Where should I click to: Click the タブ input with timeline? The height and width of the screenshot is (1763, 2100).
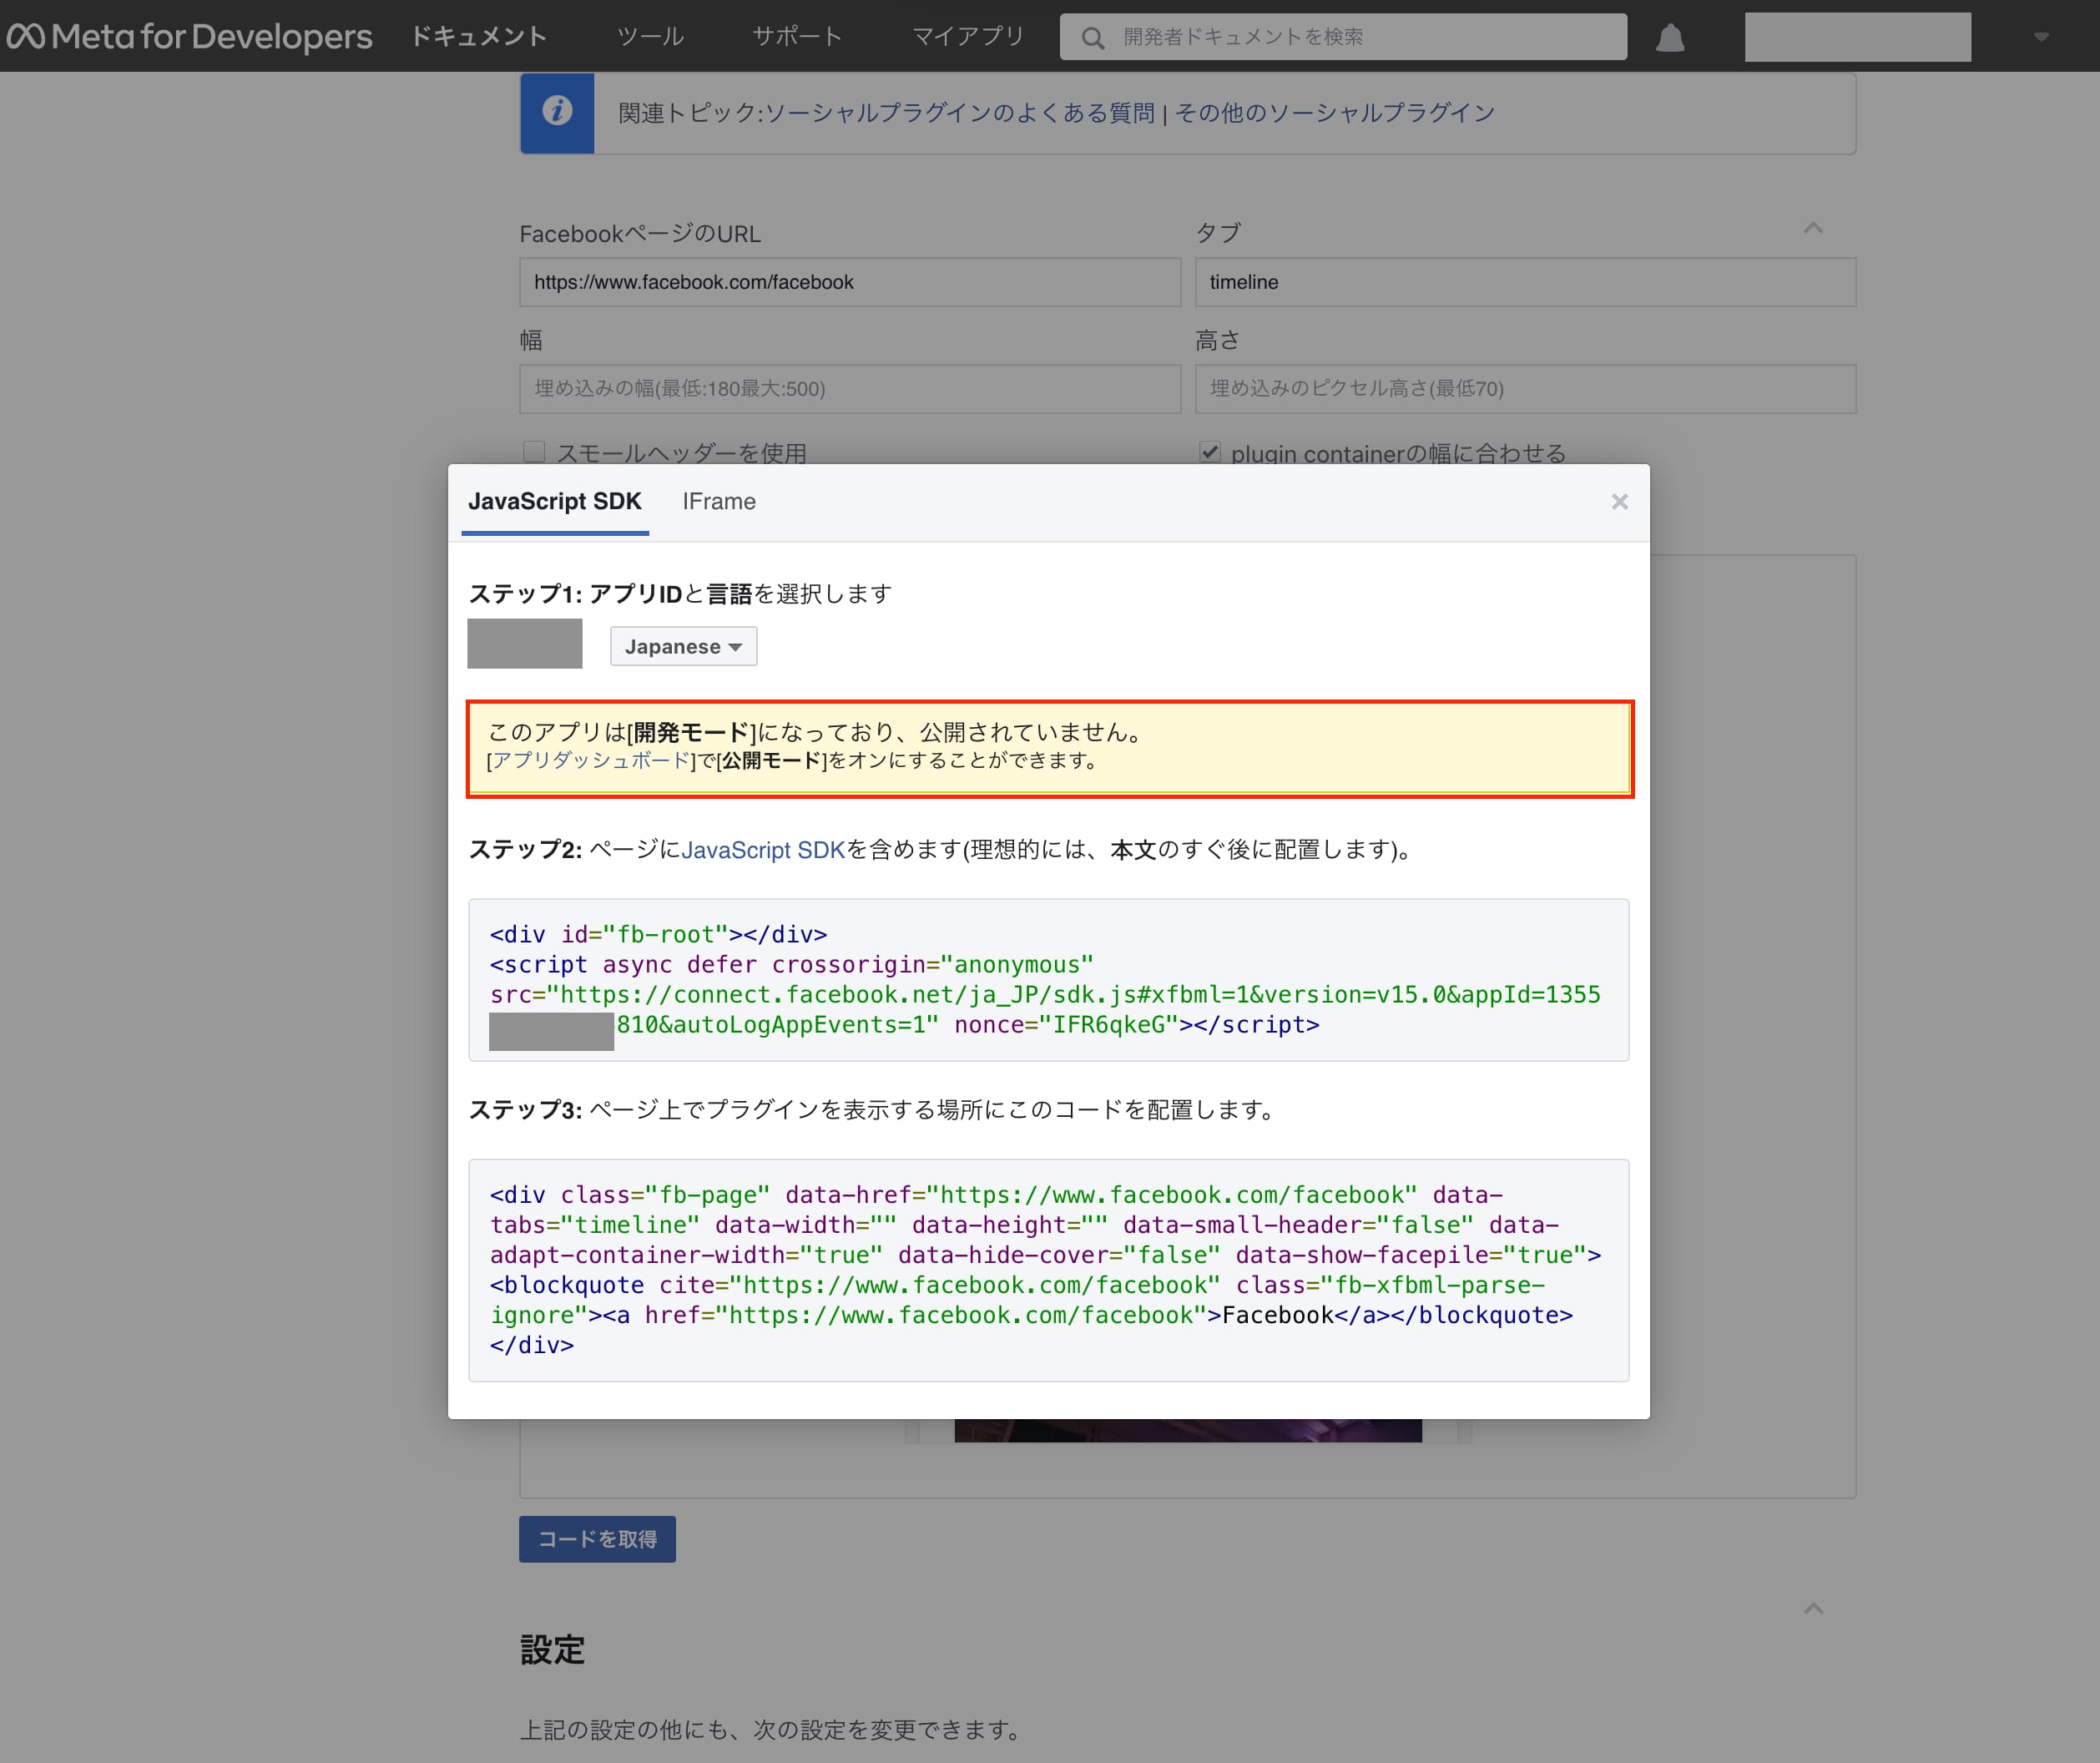click(x=1525, y=282)
